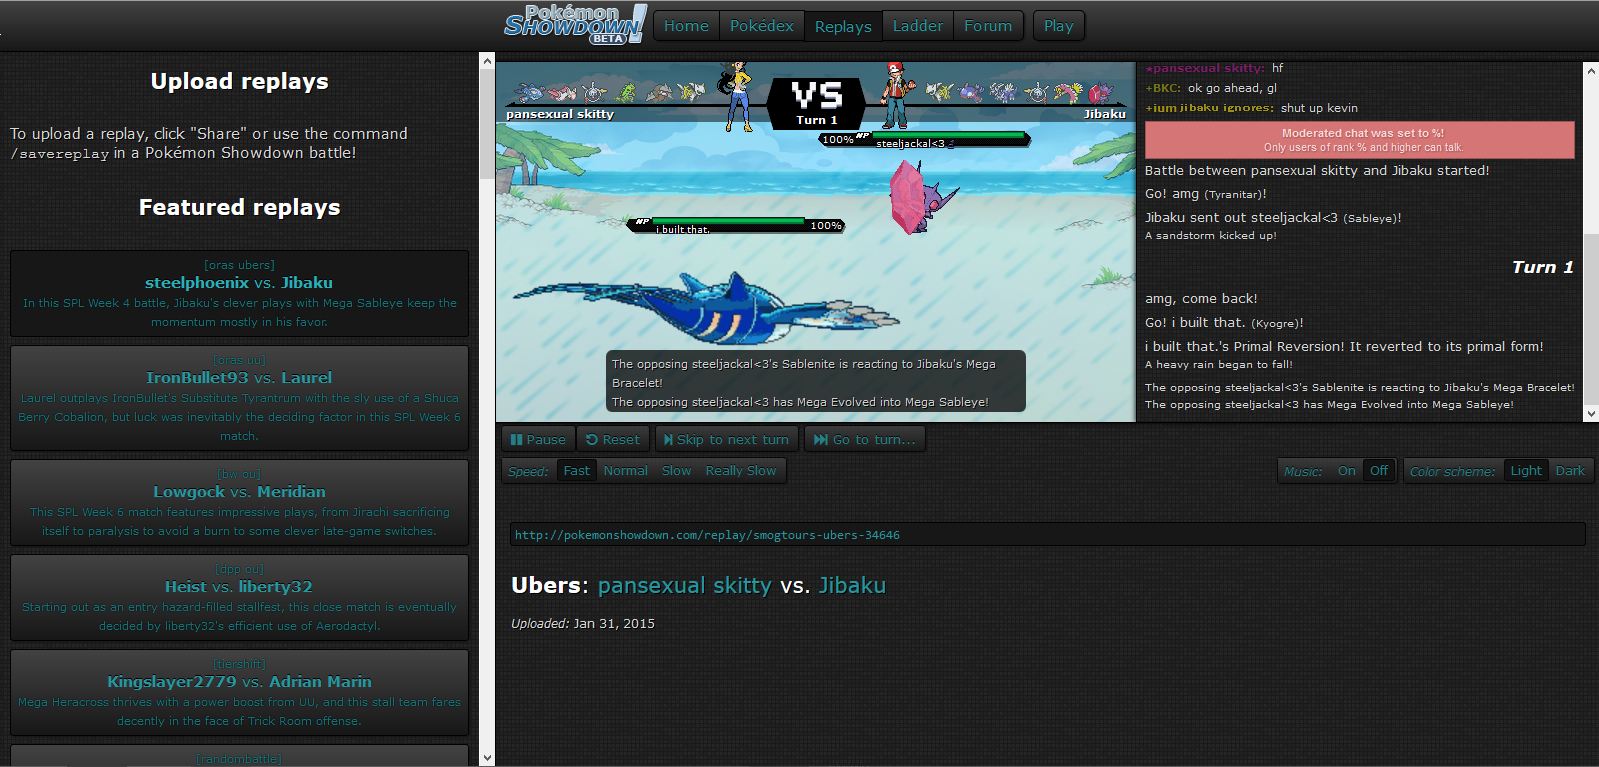
Task: Open Heist vs. liberty32 featured replay
Action: point(239,597)
